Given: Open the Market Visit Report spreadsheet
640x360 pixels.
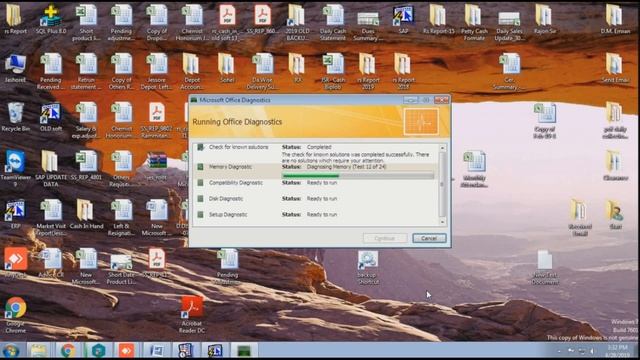Looking at the screenshot, I should coord(51,218).
